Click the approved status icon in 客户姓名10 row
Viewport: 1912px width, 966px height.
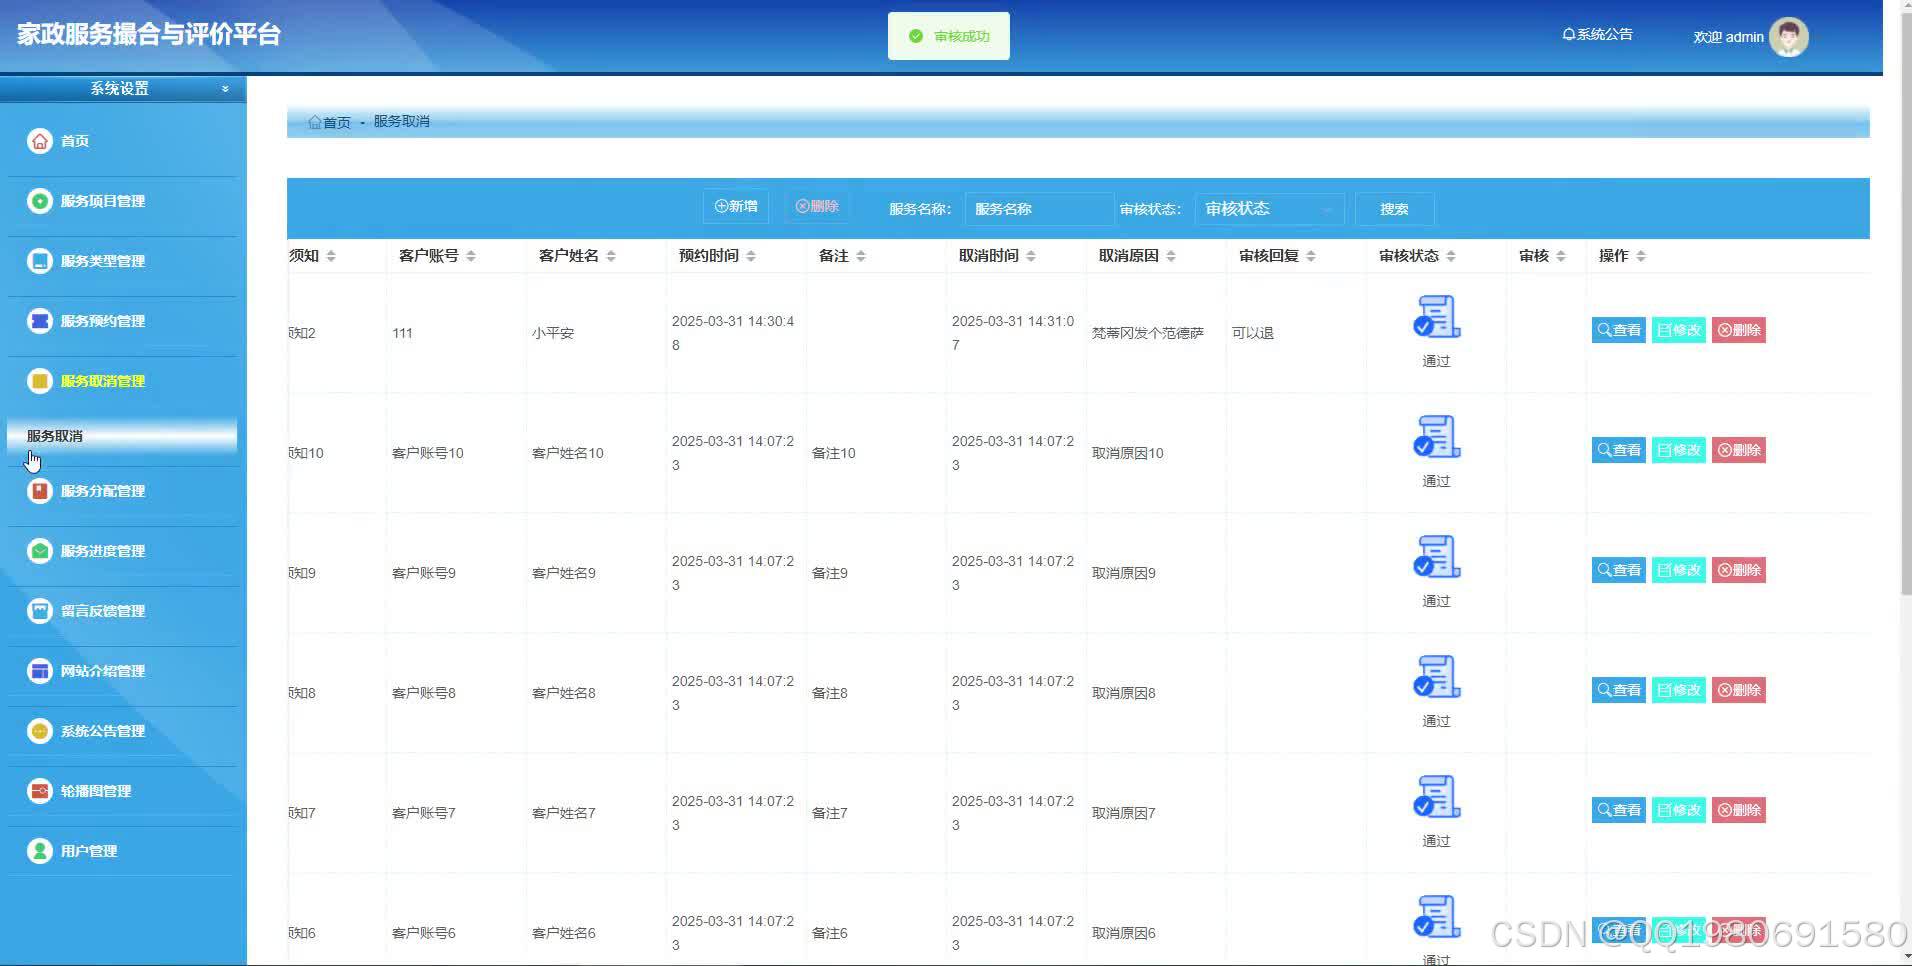[x=1436, y=437]
